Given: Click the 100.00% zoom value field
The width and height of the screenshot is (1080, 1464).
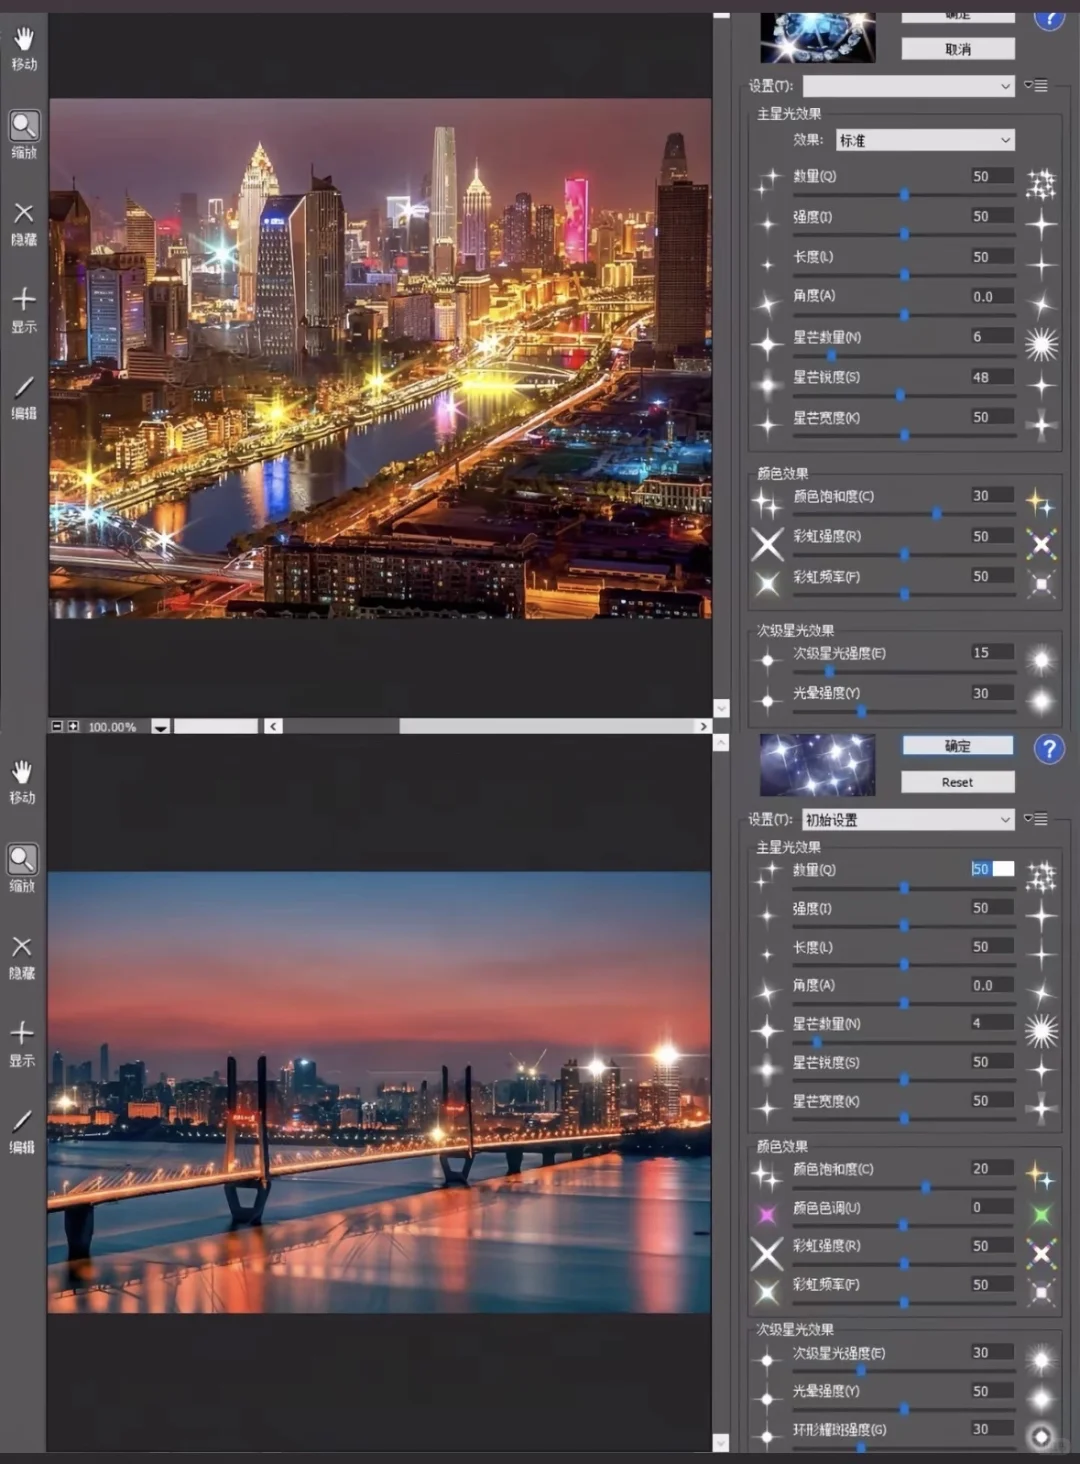Looking at the screenshot, I should tap(115, 727).
